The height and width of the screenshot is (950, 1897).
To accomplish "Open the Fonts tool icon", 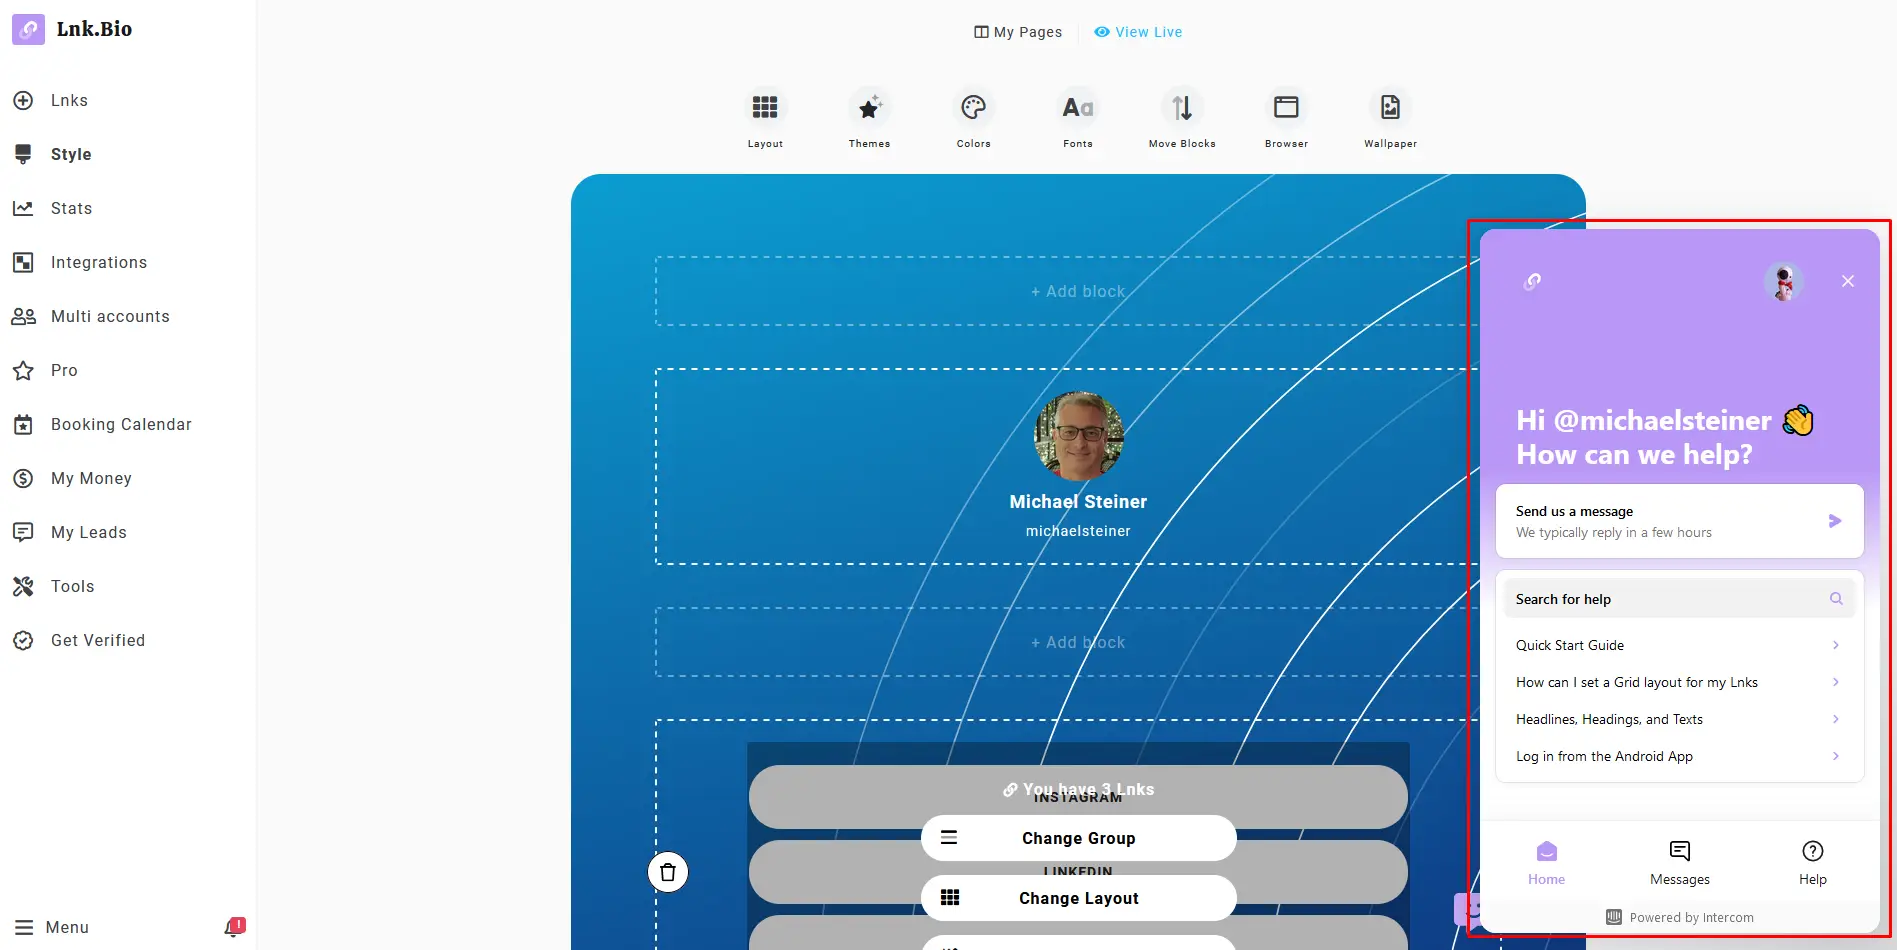I will tap(1077, 107).
